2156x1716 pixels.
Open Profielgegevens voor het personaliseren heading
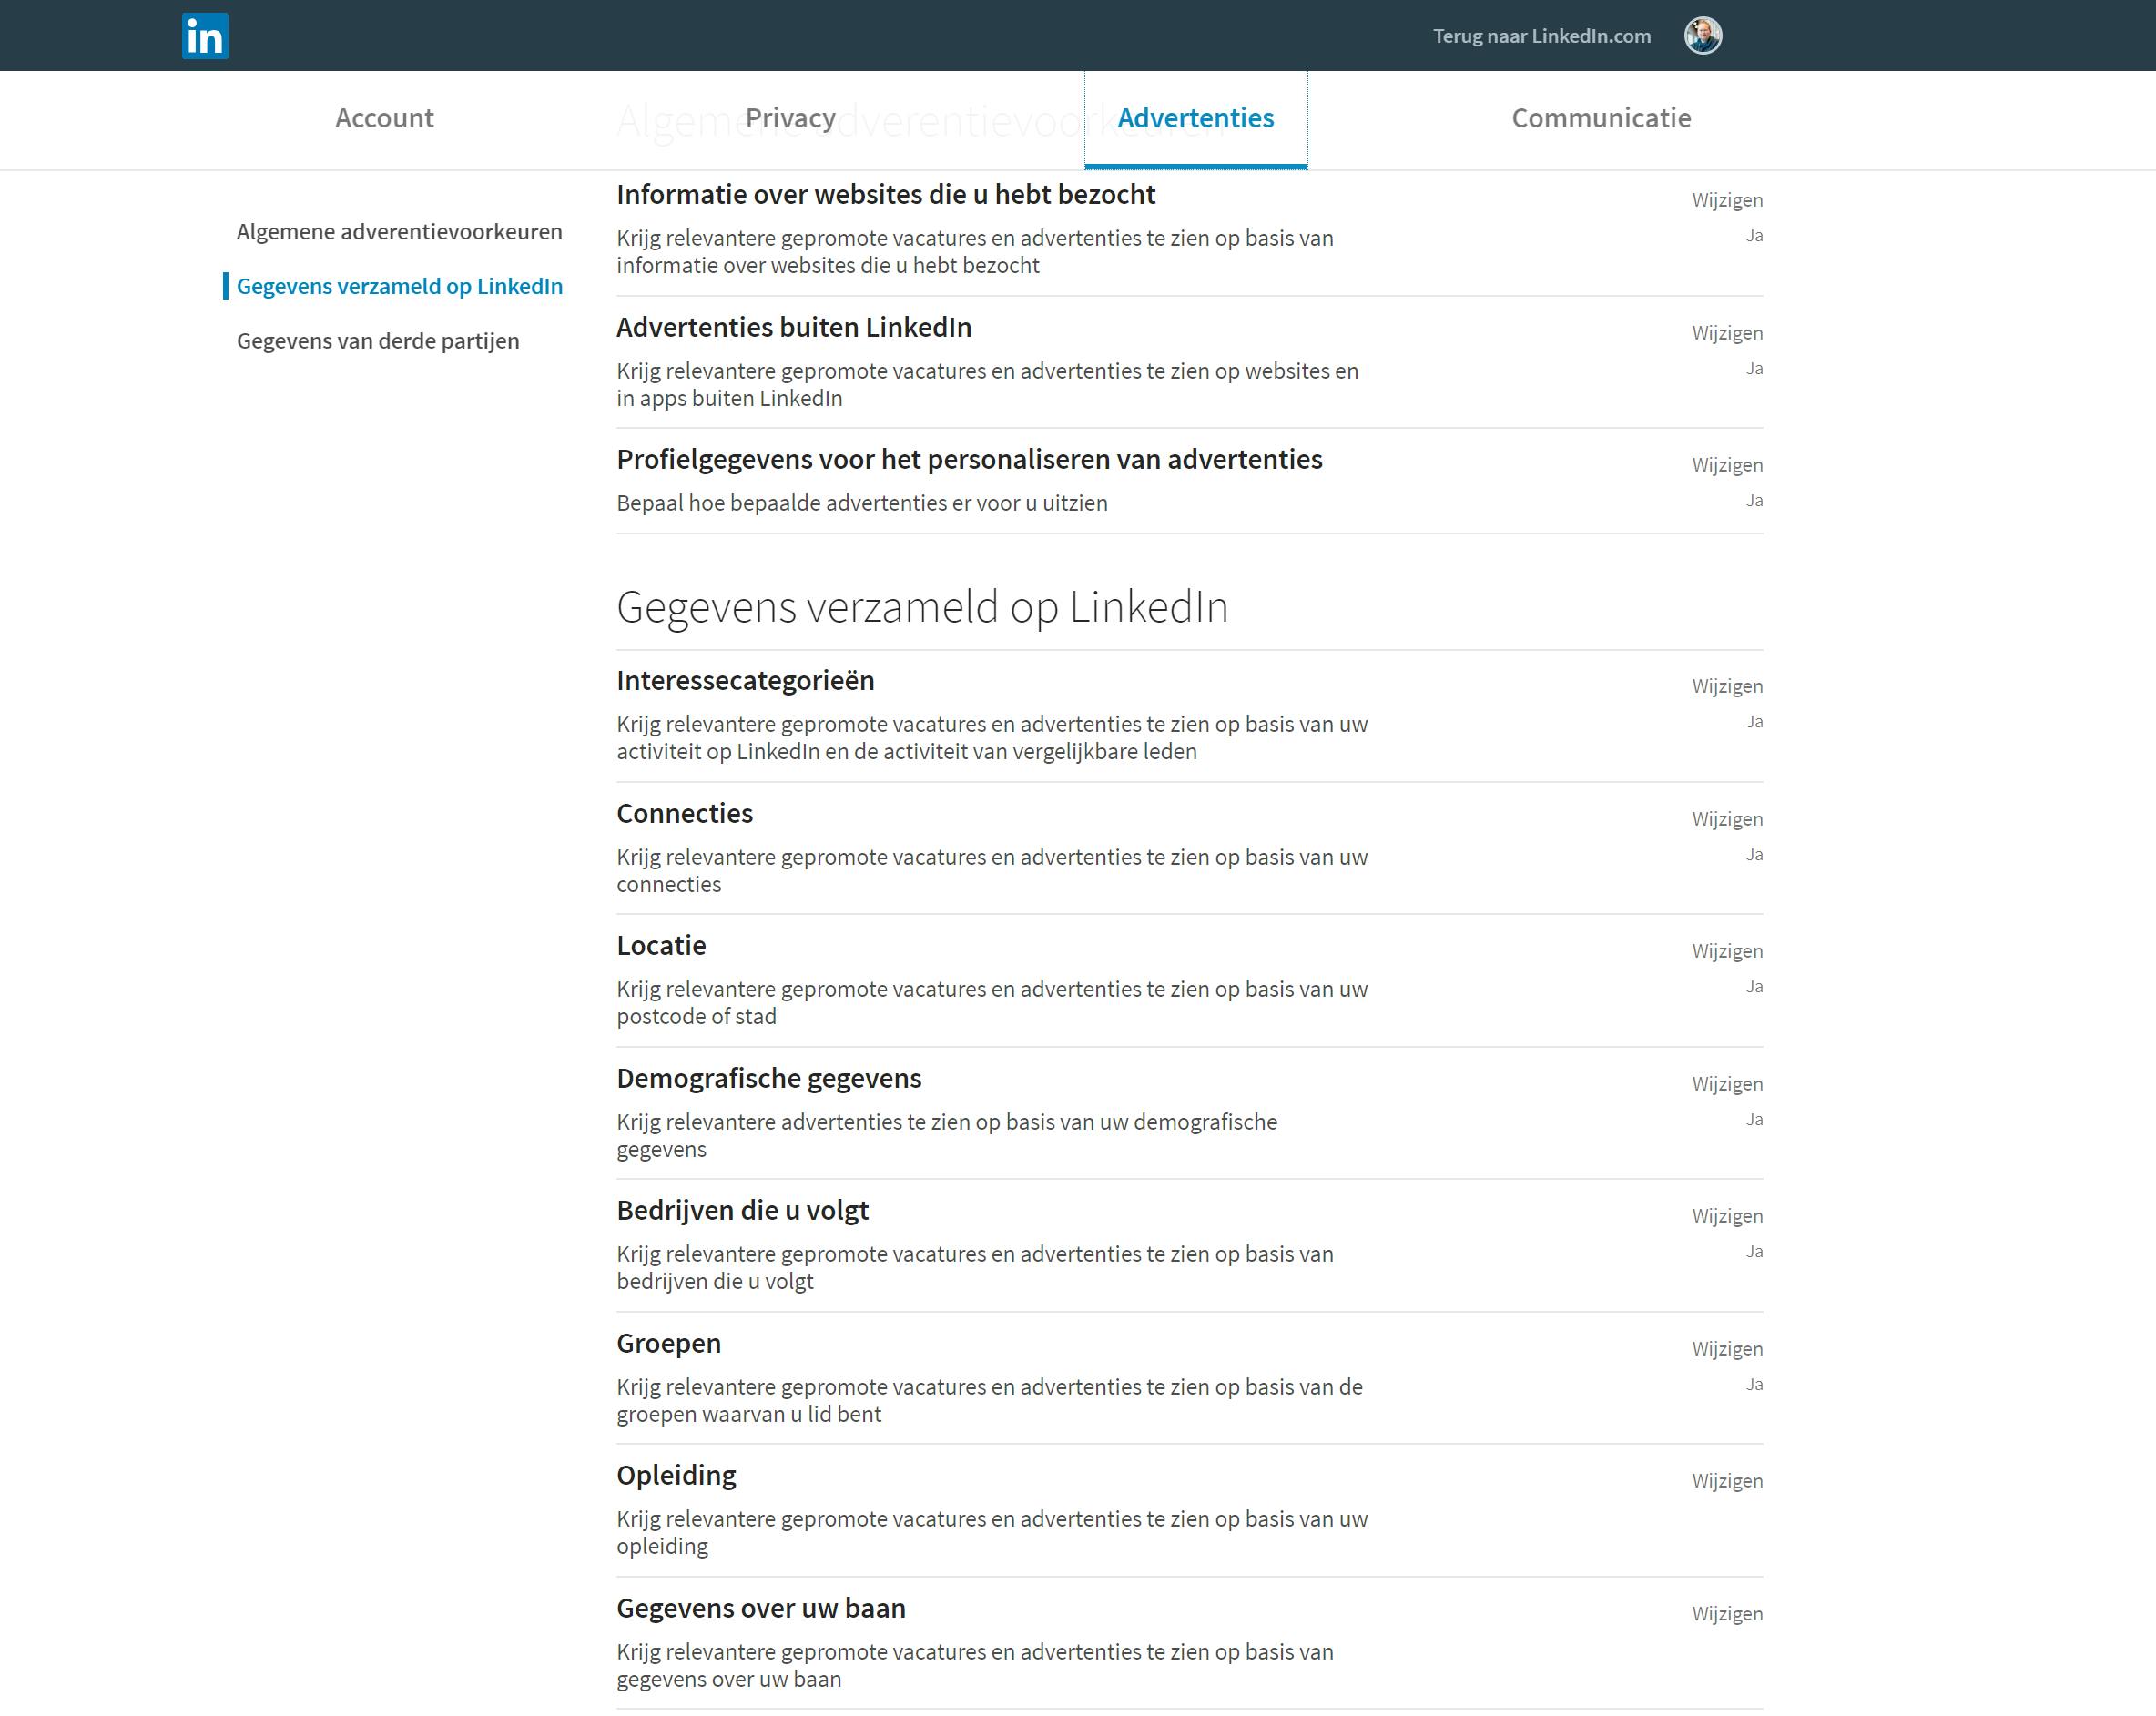(x=968, y=459)
